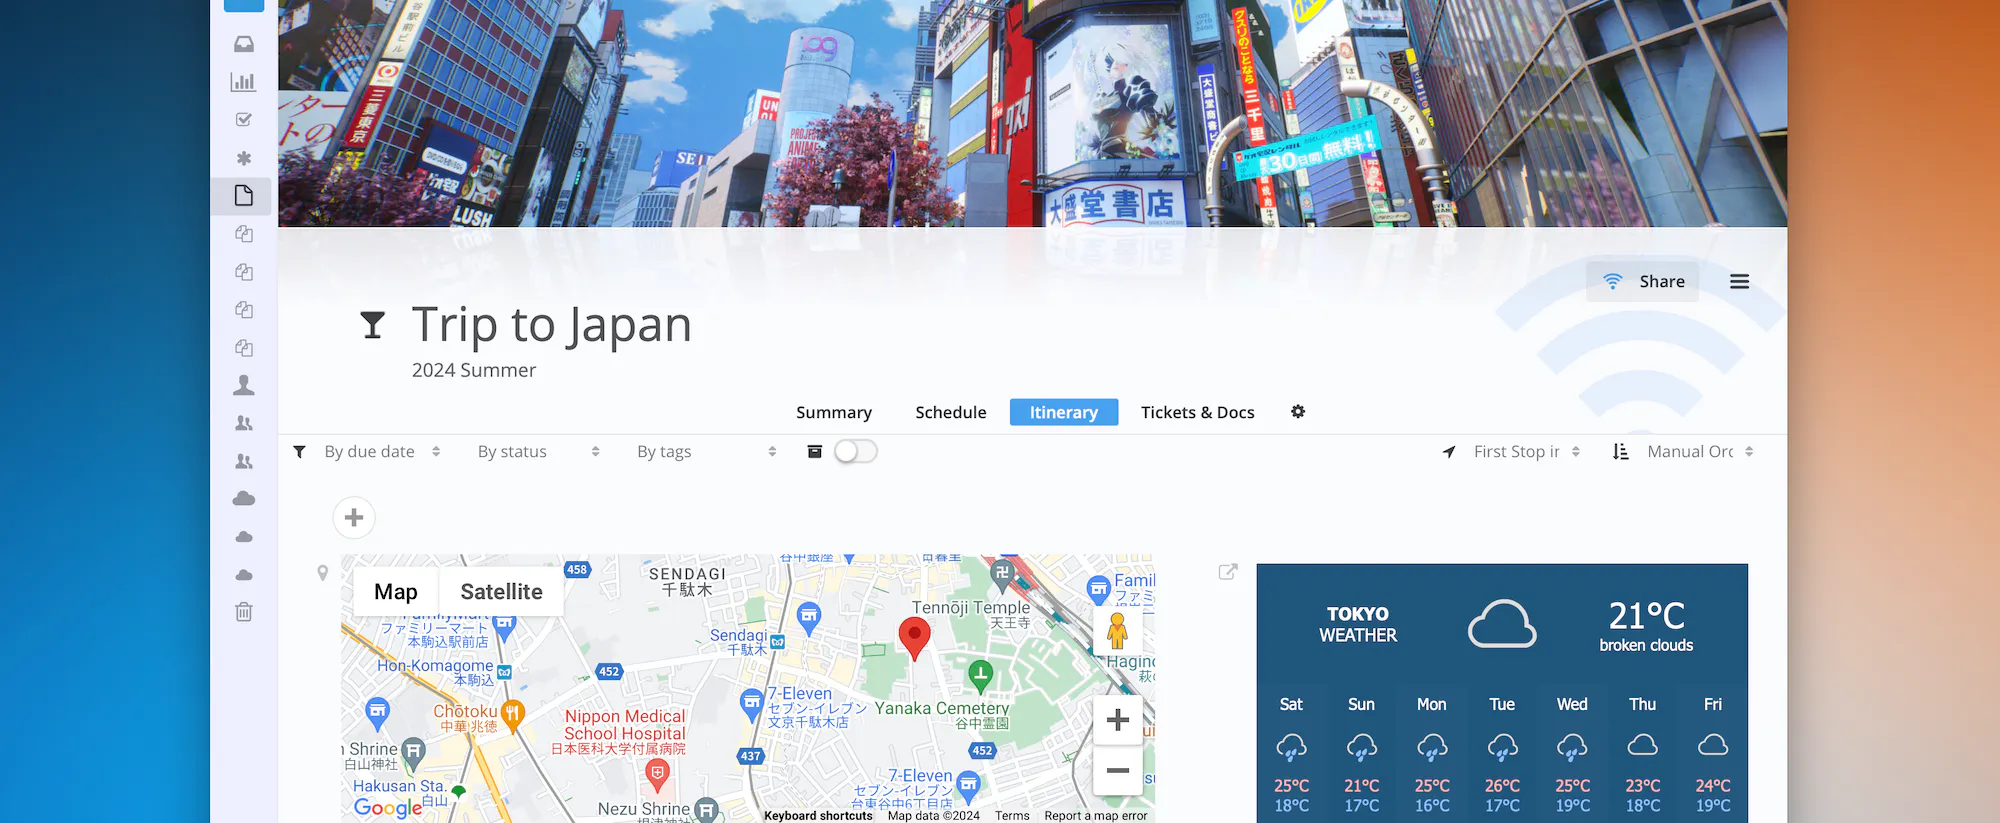Viewport: 2000px width, 823px height.
Task: Zoom in on the map
Action: point(1118,720)
